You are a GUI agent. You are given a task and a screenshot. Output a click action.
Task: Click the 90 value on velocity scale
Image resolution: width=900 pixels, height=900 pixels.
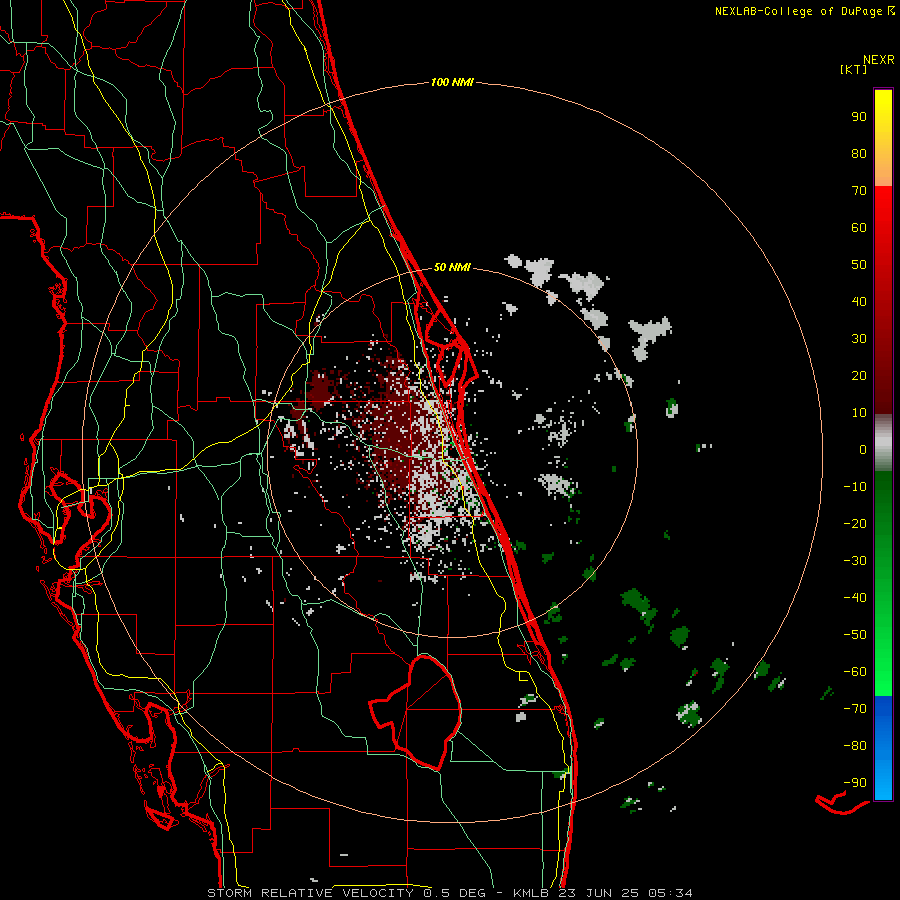point(859,117)
